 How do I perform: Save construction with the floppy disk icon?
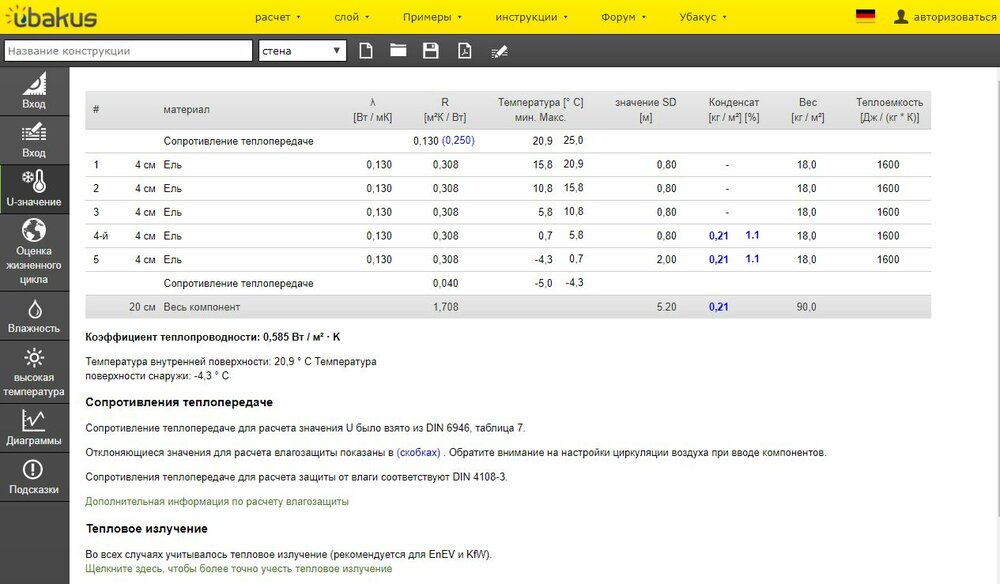pyautogui.click(x=431, y=51)
